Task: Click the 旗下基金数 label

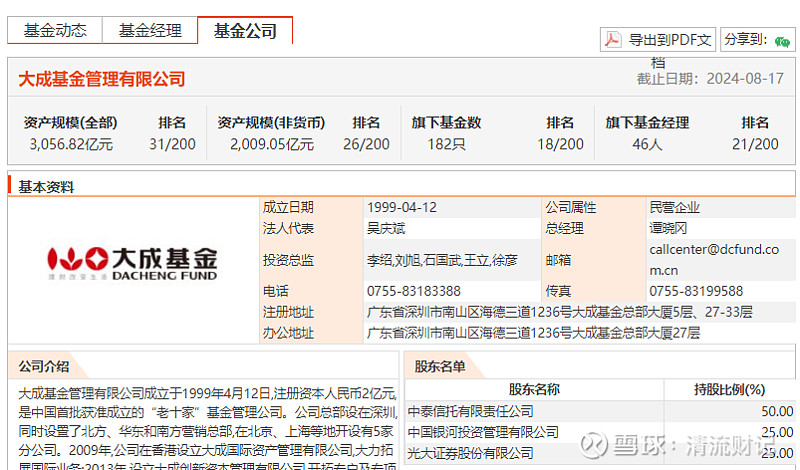Action: click(x=446, y=122)
